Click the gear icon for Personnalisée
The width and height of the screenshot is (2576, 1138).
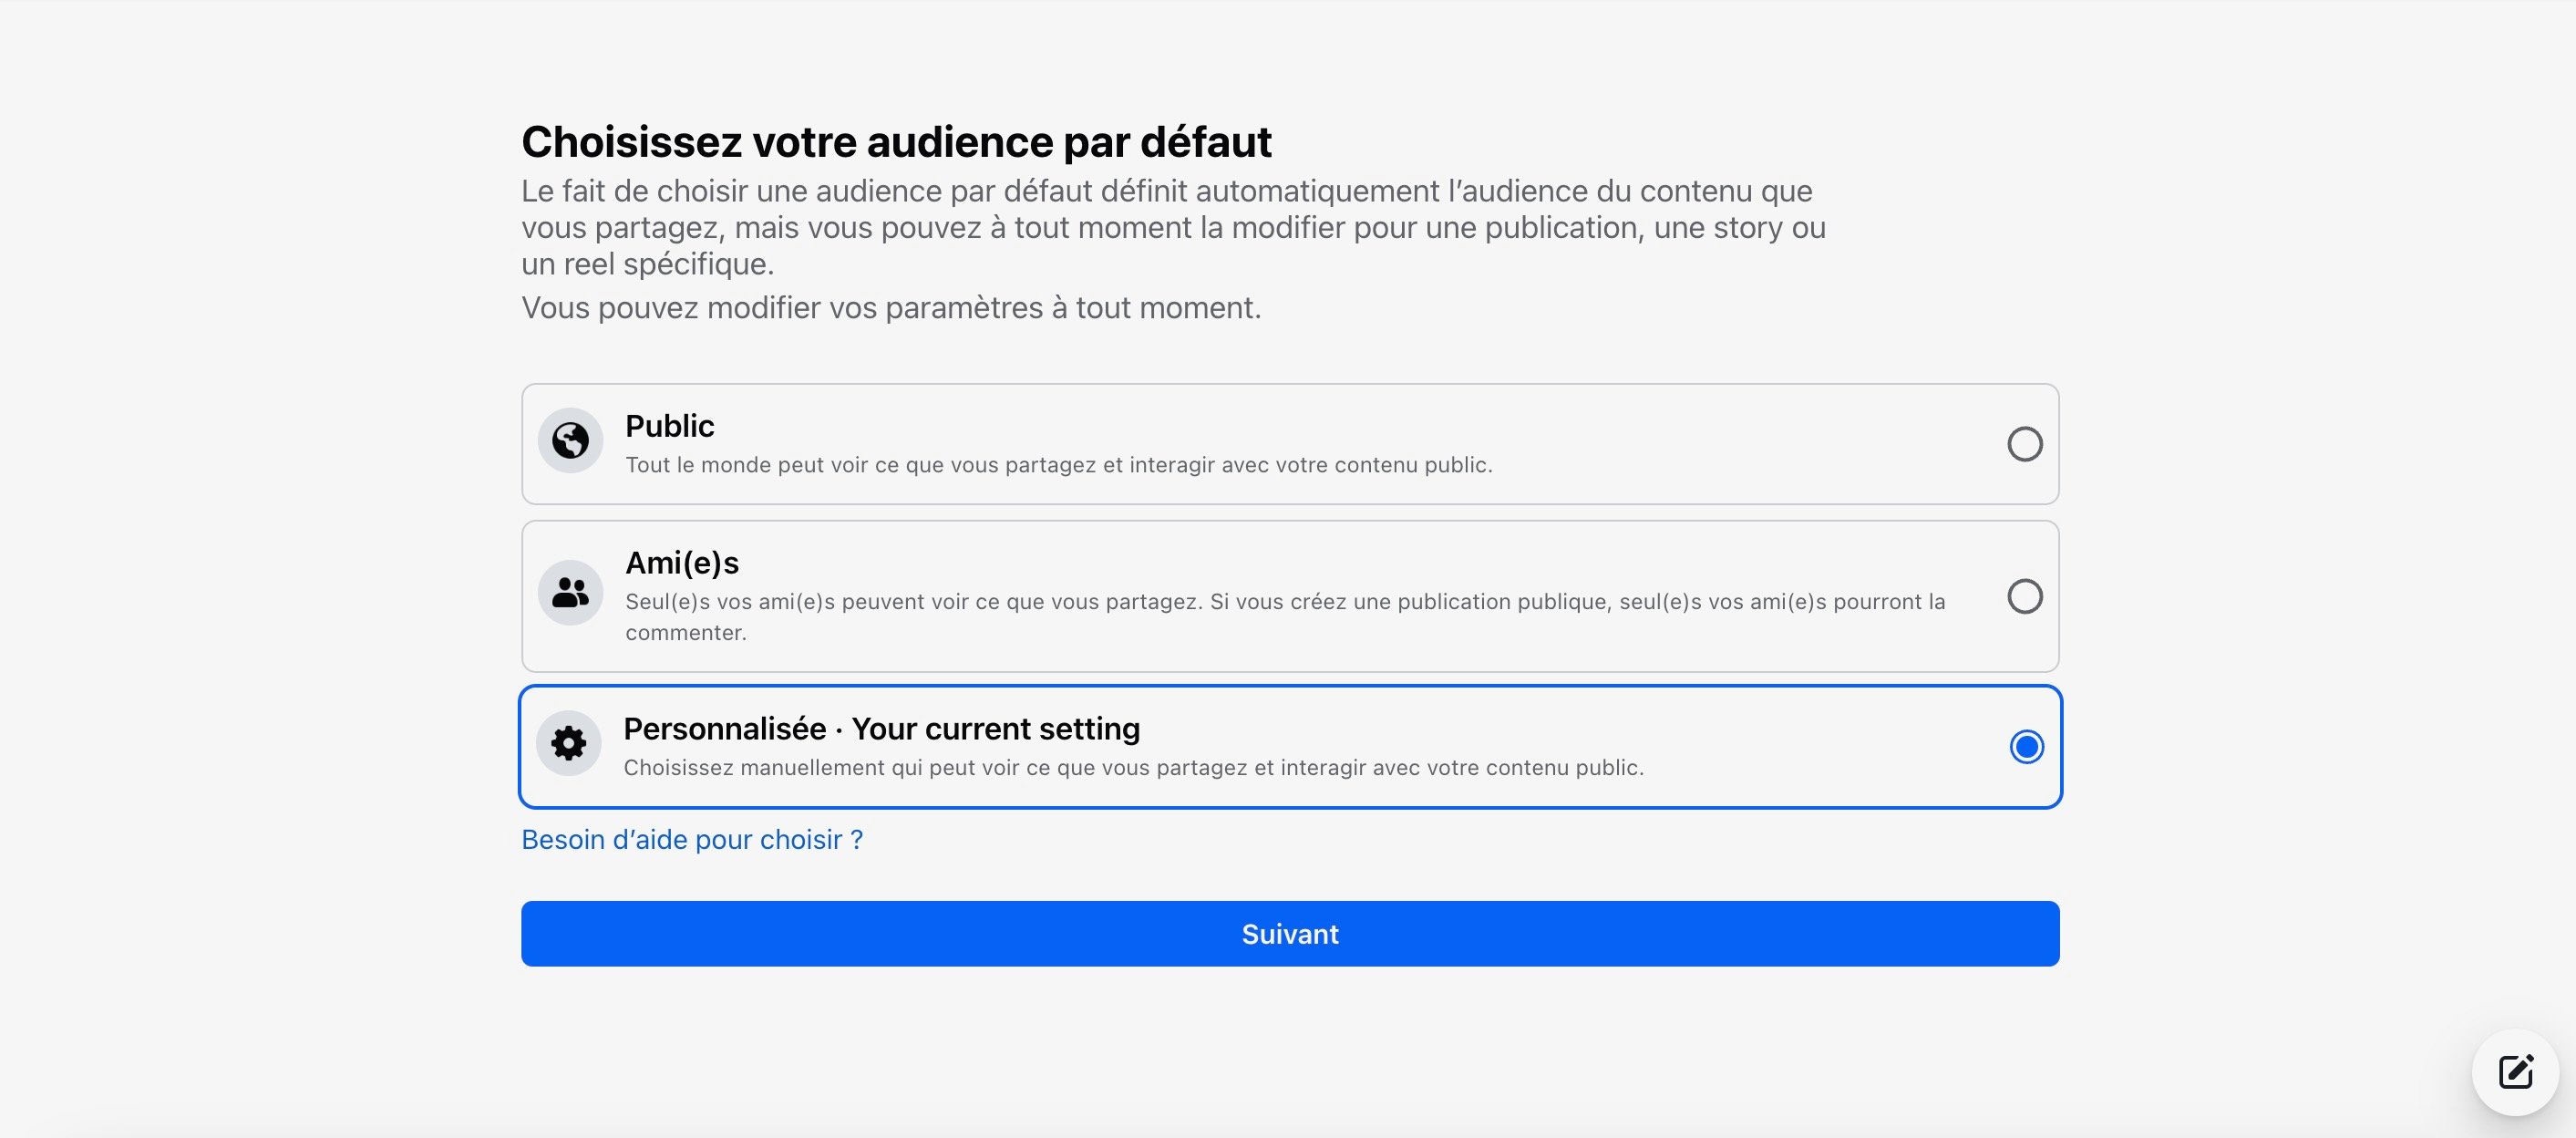pos(570,744)
